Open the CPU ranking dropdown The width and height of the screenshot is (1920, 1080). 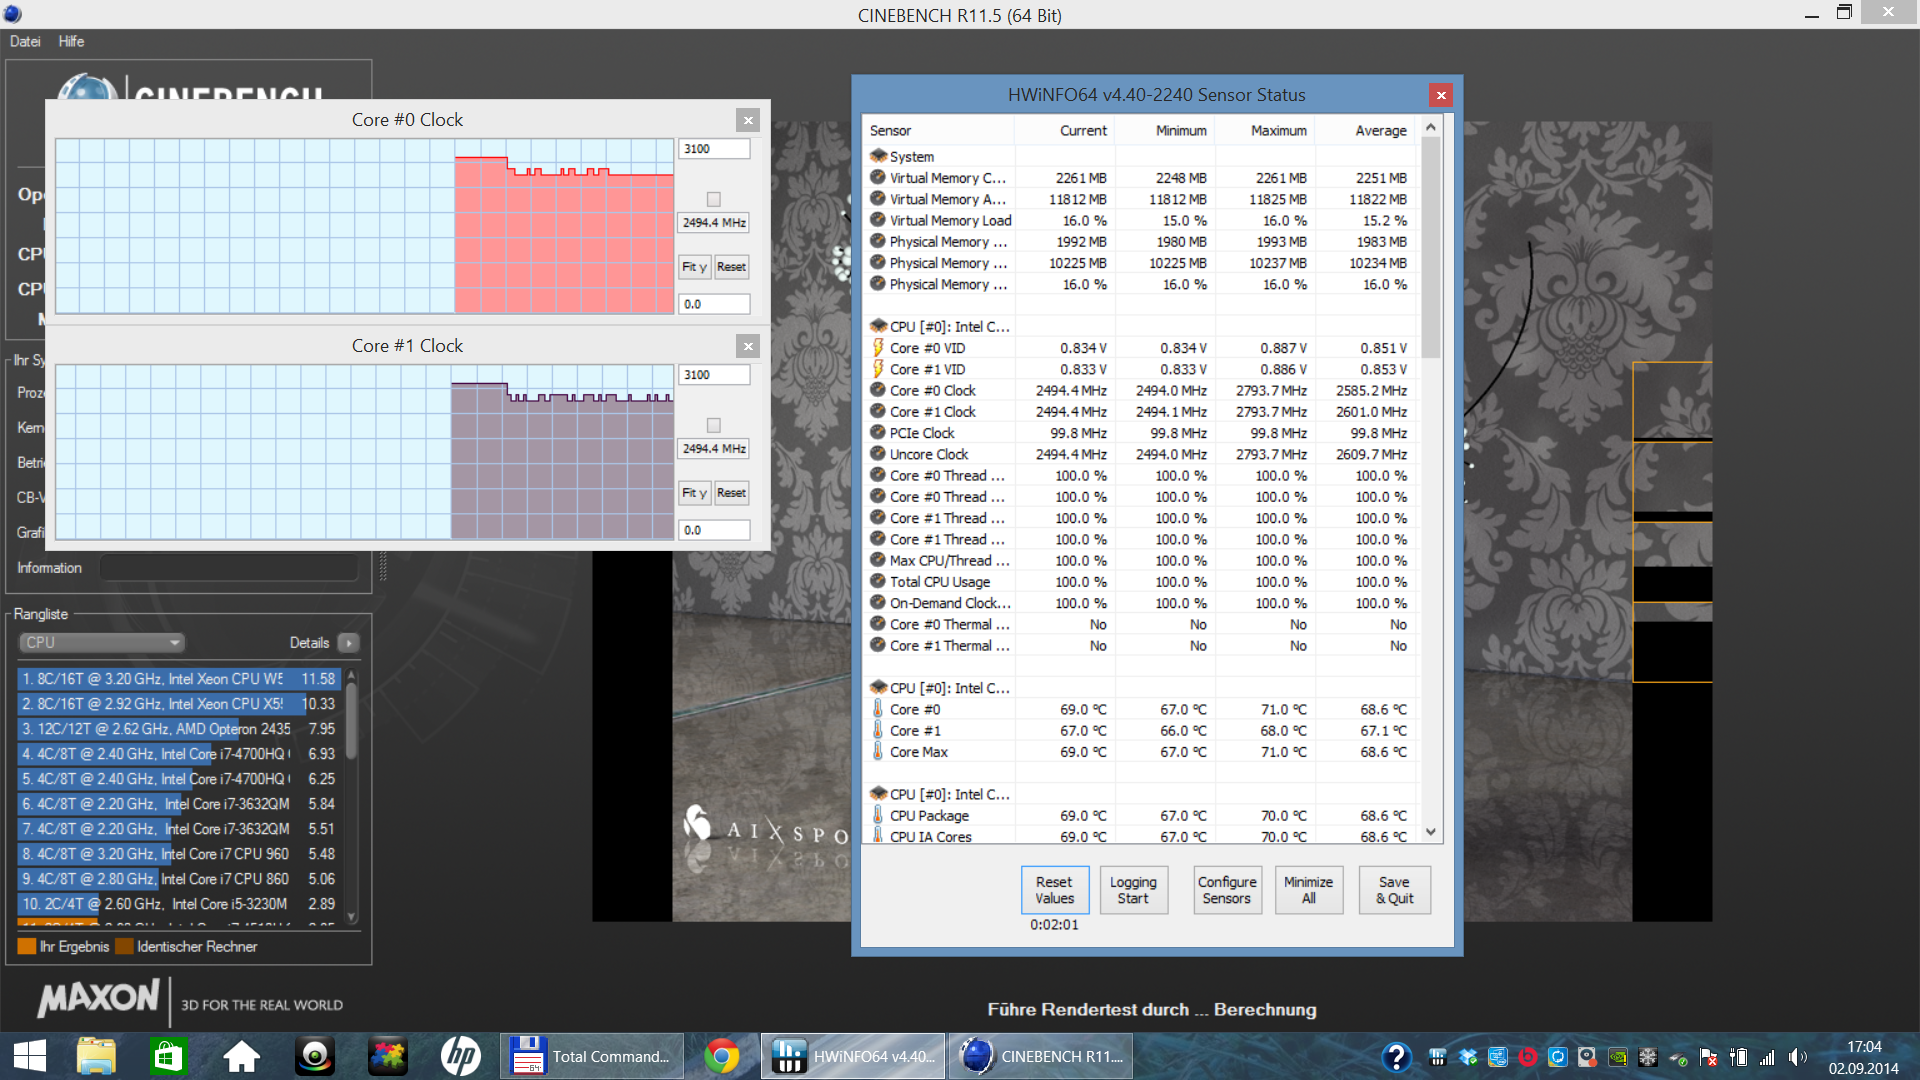102,642
